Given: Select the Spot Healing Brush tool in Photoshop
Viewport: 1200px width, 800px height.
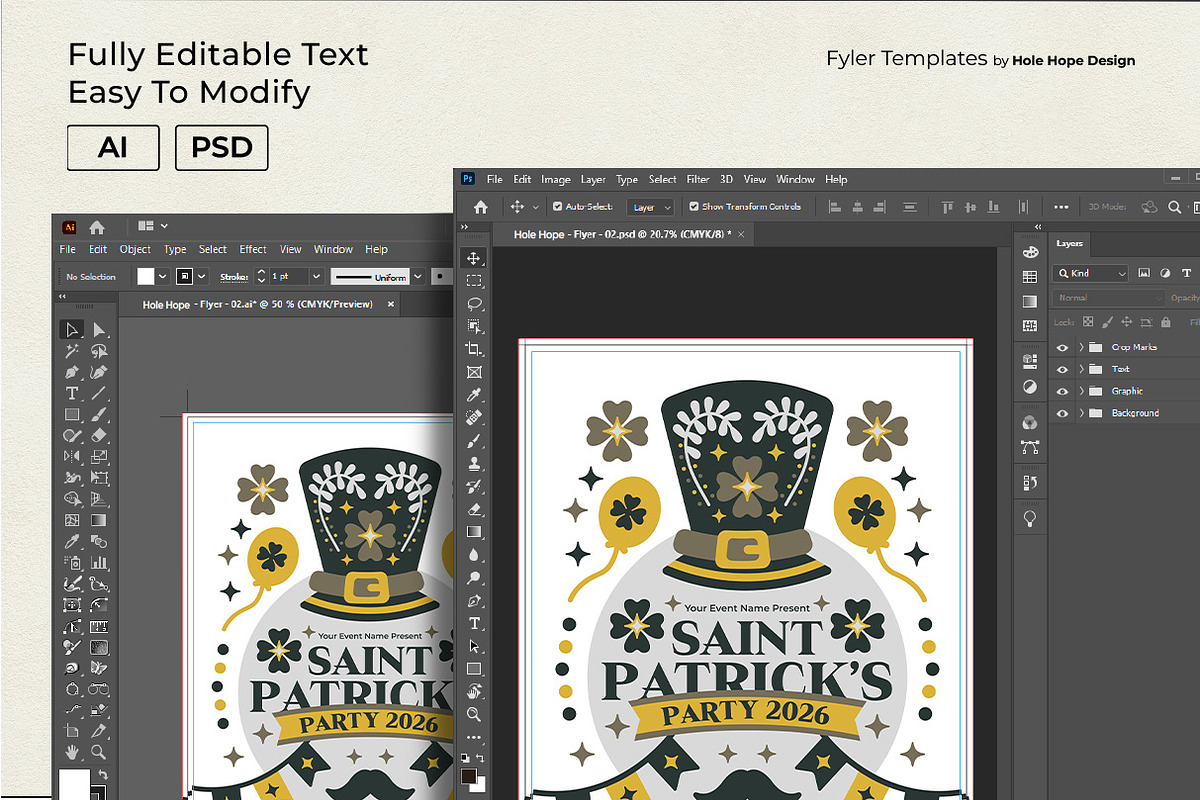Looking at the screenshot, I should [x=474, y=418].
